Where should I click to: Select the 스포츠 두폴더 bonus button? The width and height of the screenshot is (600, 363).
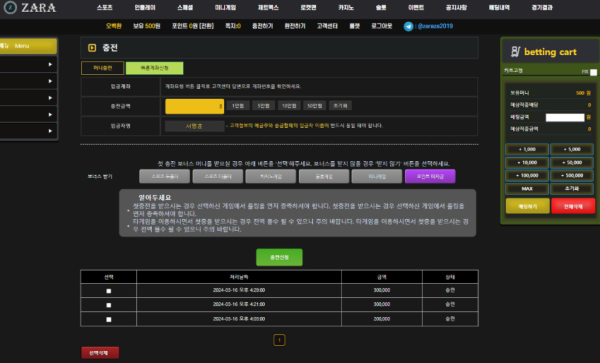click(x=165, y=176)
